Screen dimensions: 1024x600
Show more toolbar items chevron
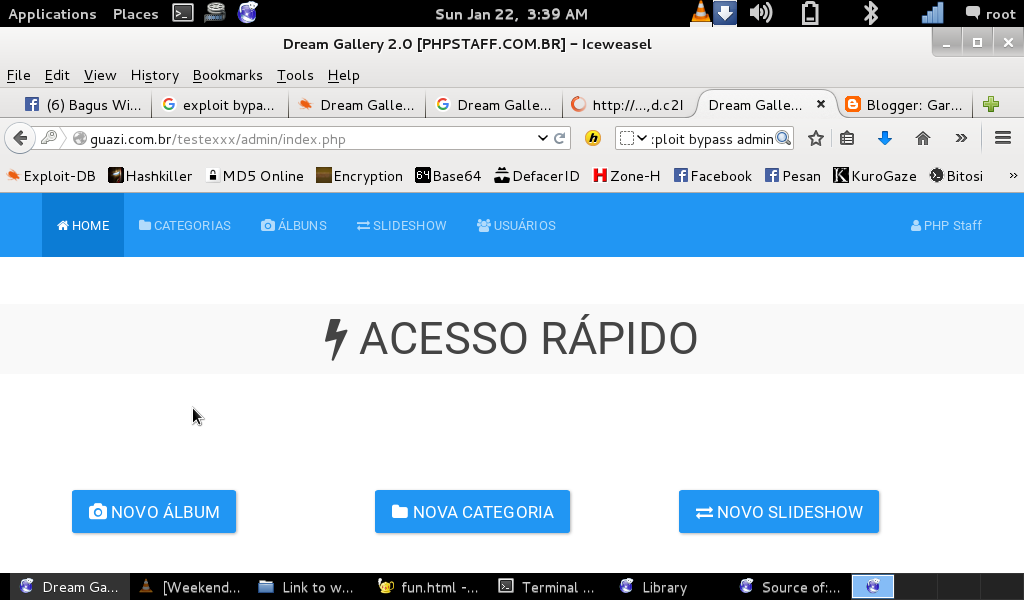961,138
